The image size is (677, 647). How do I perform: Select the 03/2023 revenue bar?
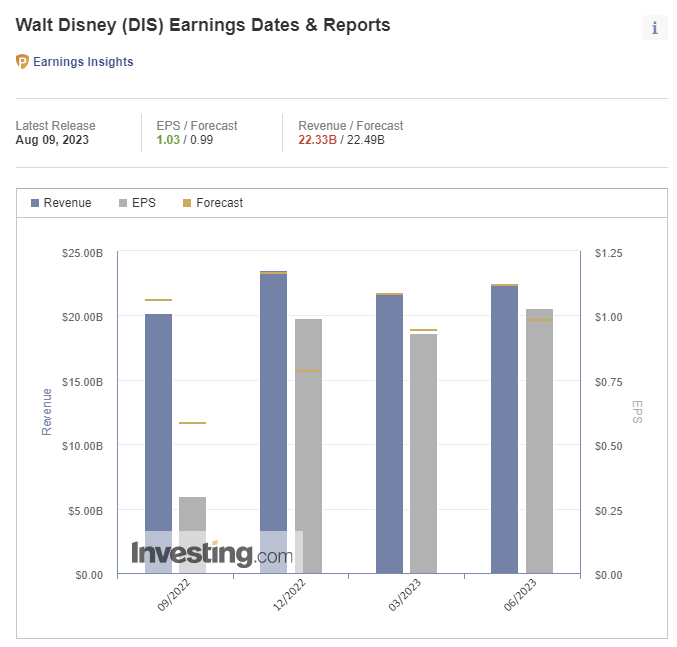coord(389,433)
